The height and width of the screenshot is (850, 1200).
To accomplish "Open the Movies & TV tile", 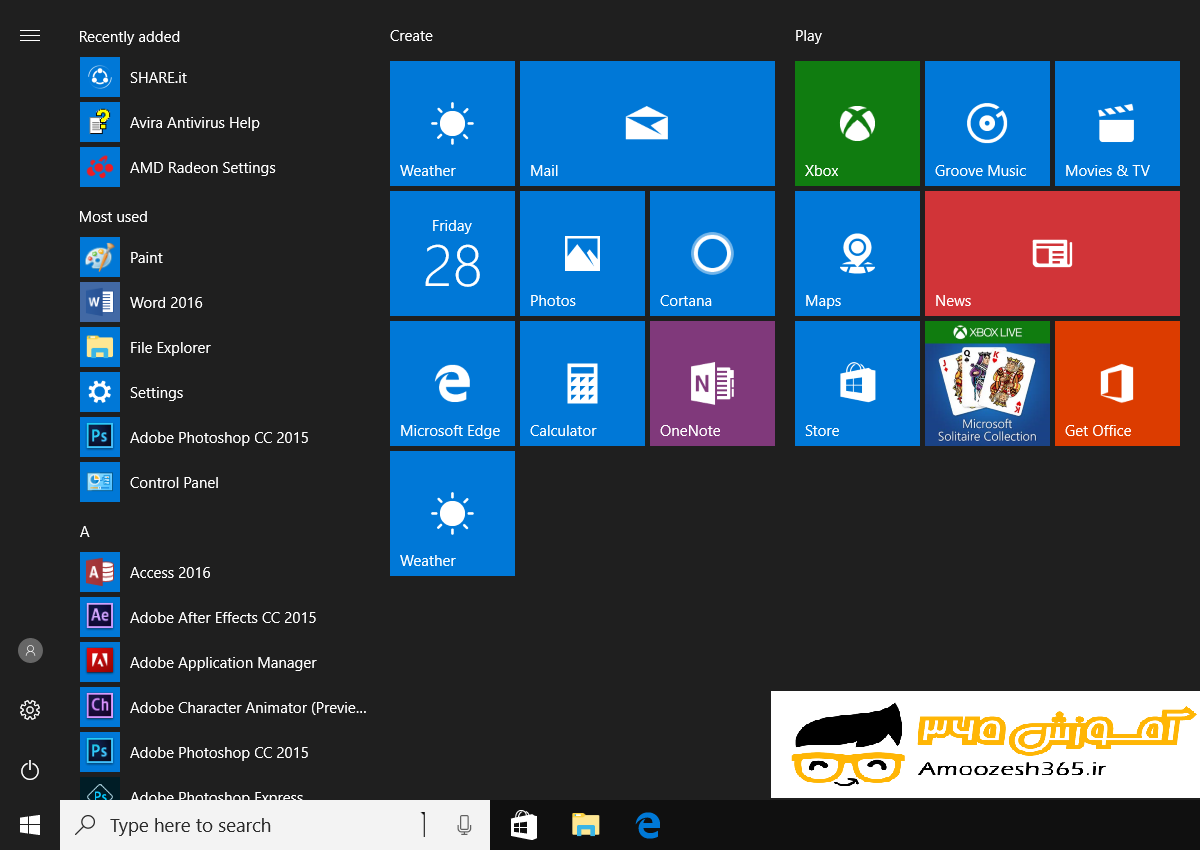I will click(1117, 123).
